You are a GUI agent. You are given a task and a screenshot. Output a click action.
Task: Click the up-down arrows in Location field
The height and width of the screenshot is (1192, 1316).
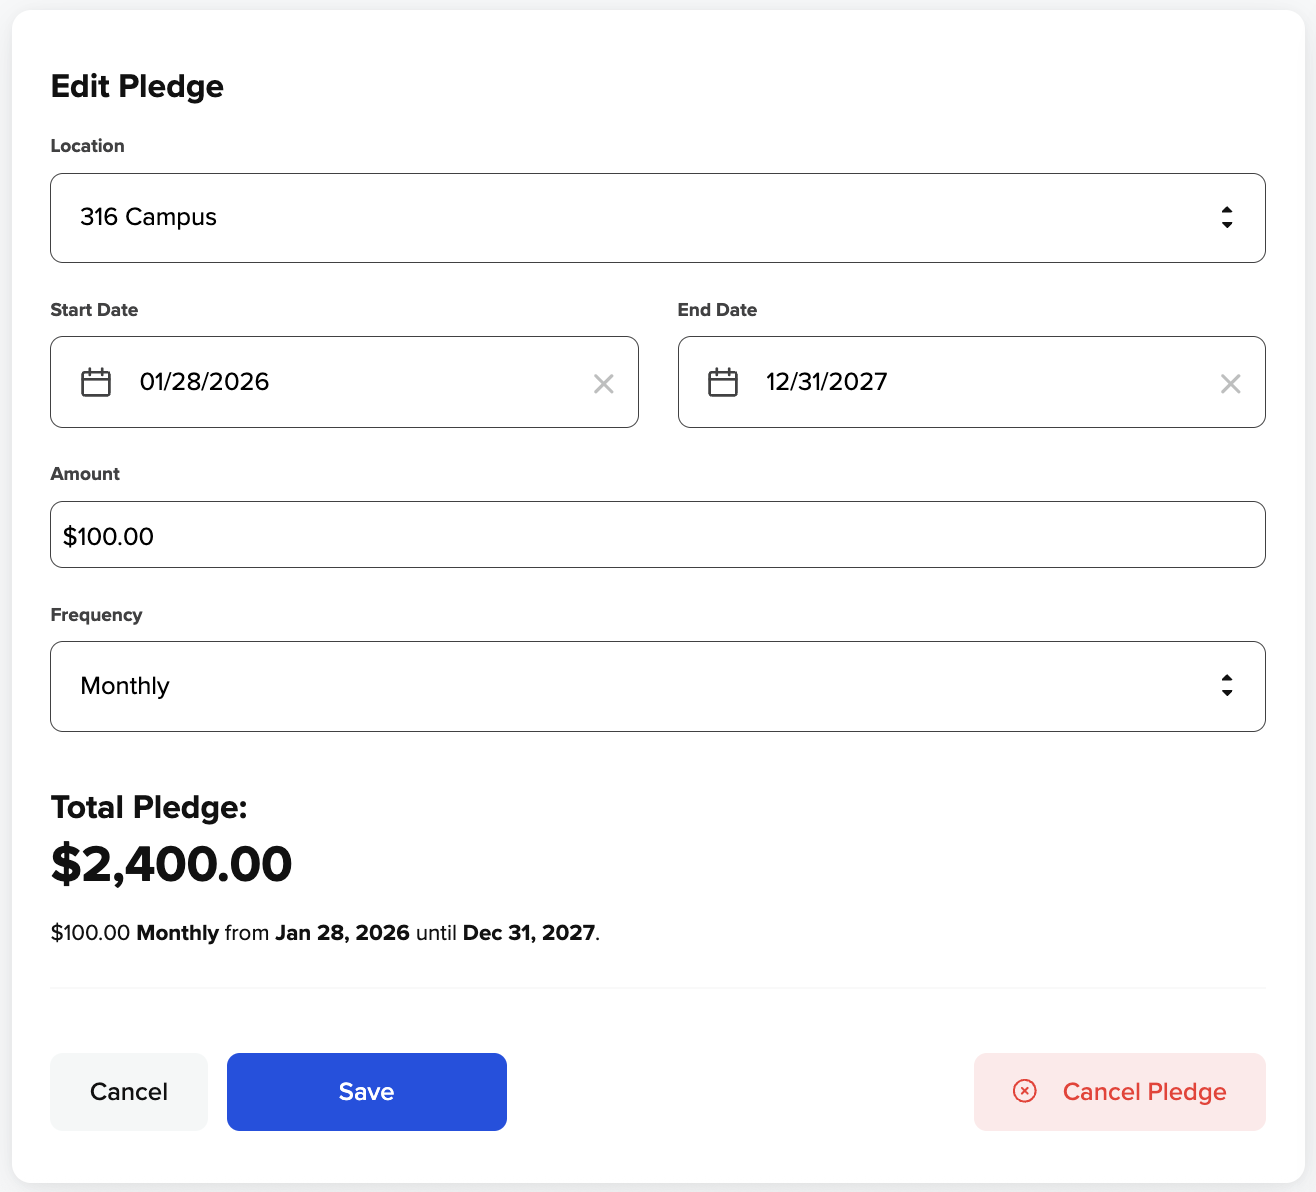(1226, 218)
